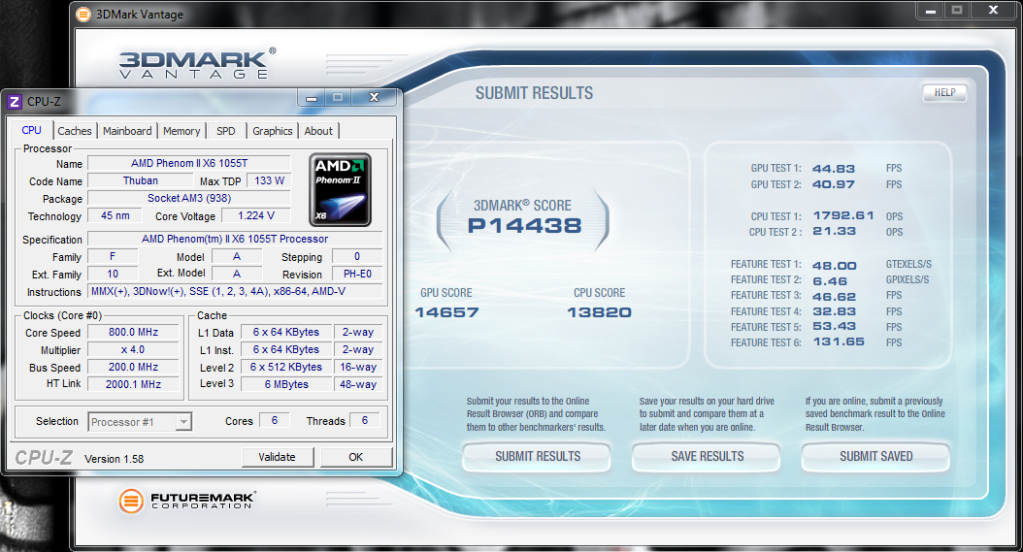Click the Multiplier value x 4.0
Screen dimensions: 1023x552
(133, 350)
